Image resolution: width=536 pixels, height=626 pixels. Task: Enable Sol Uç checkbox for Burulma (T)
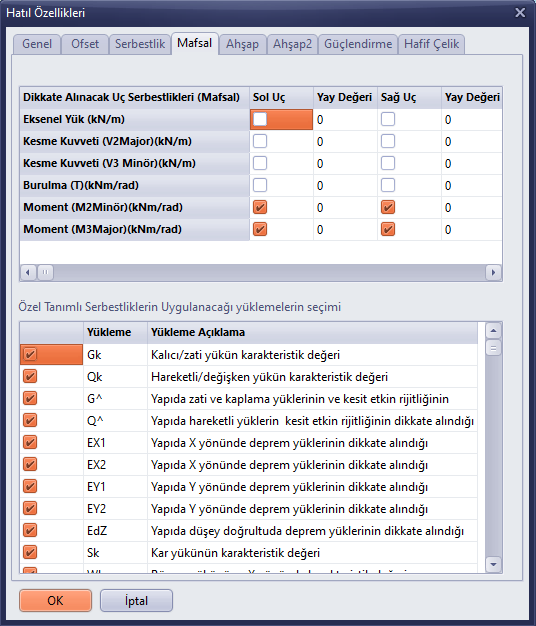(x=260, y=185)
